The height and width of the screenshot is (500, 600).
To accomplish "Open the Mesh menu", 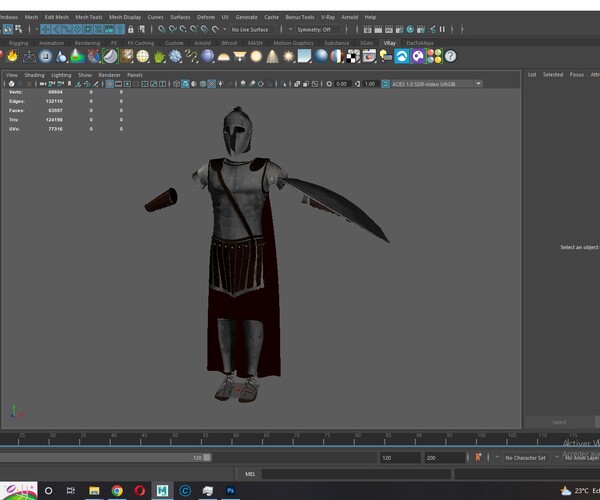I will click(31, 17).
